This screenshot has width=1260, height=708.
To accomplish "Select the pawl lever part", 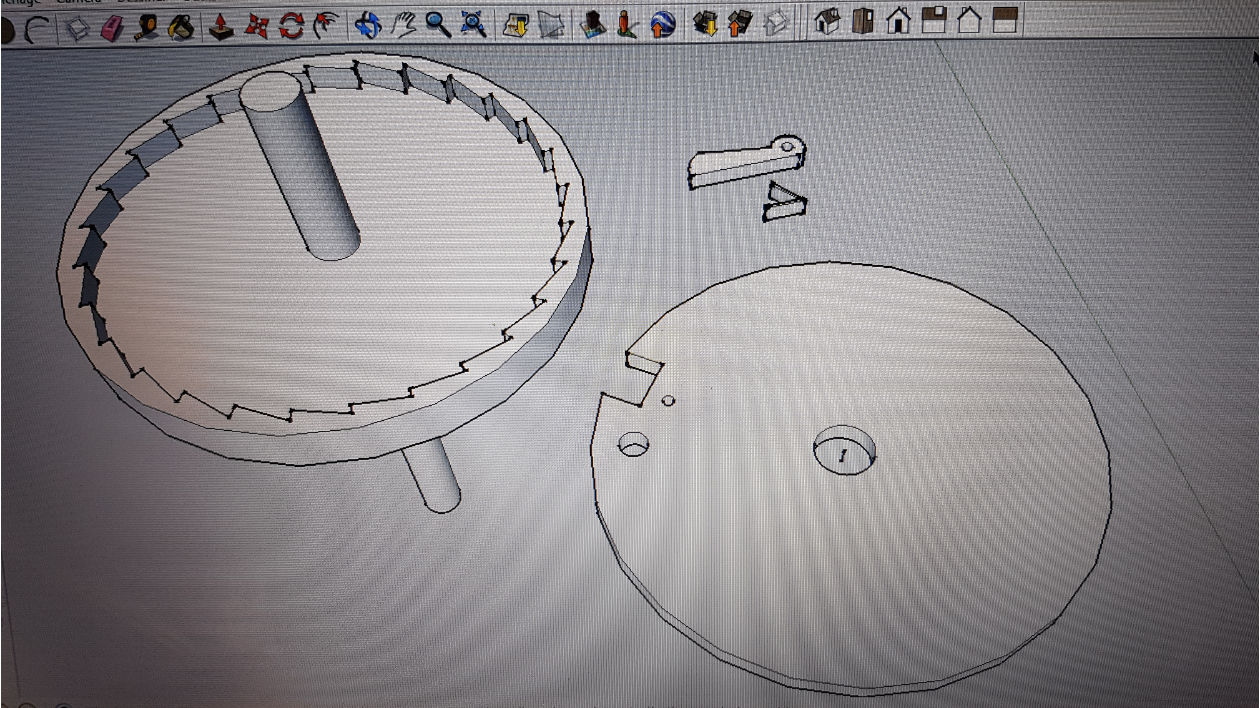I will [x=747, y=161].
